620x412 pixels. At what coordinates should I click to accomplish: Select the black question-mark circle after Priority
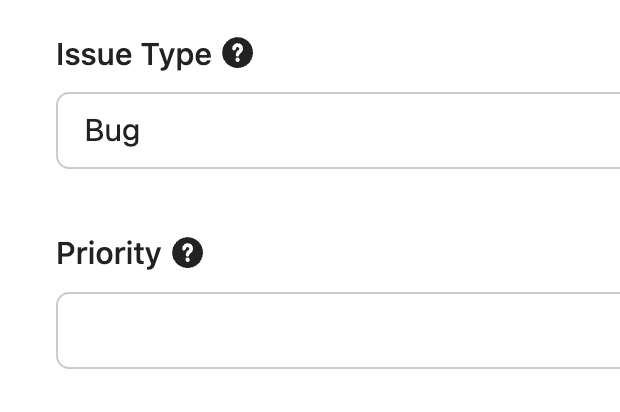point(187,252)
